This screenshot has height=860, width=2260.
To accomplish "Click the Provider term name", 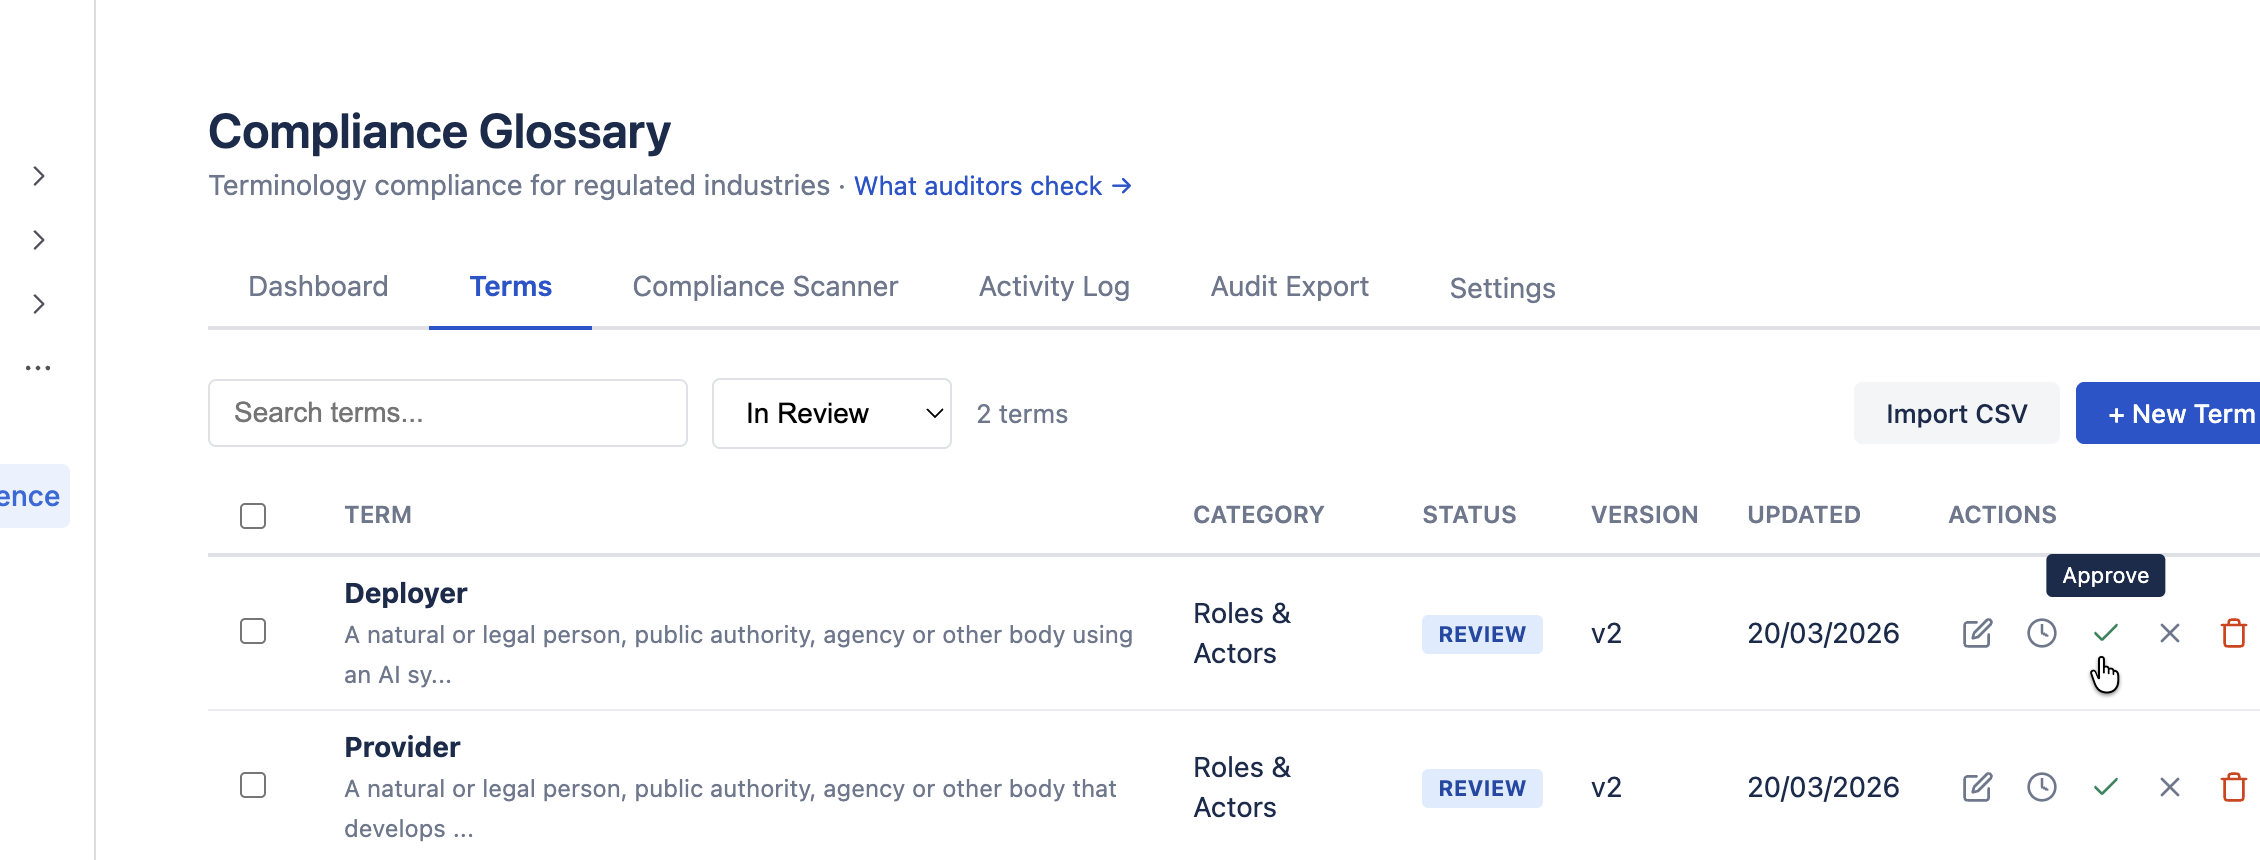I will [x=402, y=747].
